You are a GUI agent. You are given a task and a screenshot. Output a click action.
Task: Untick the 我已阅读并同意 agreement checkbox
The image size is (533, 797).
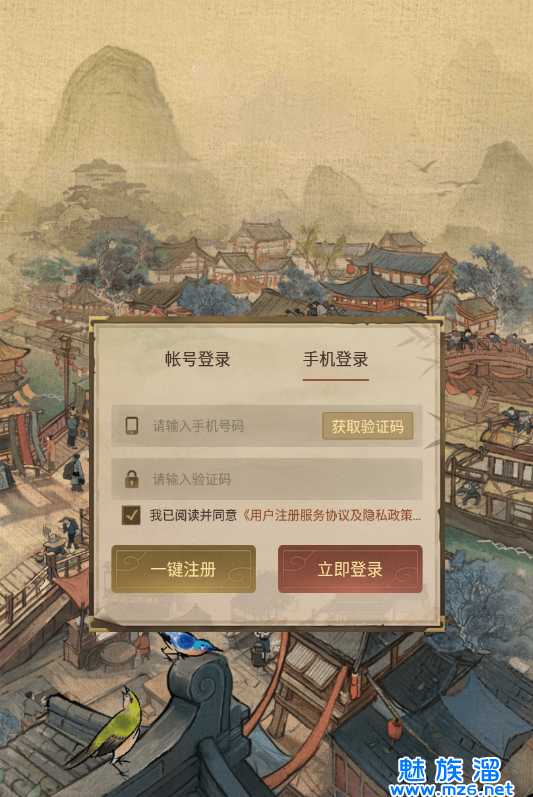click(131, 515)
